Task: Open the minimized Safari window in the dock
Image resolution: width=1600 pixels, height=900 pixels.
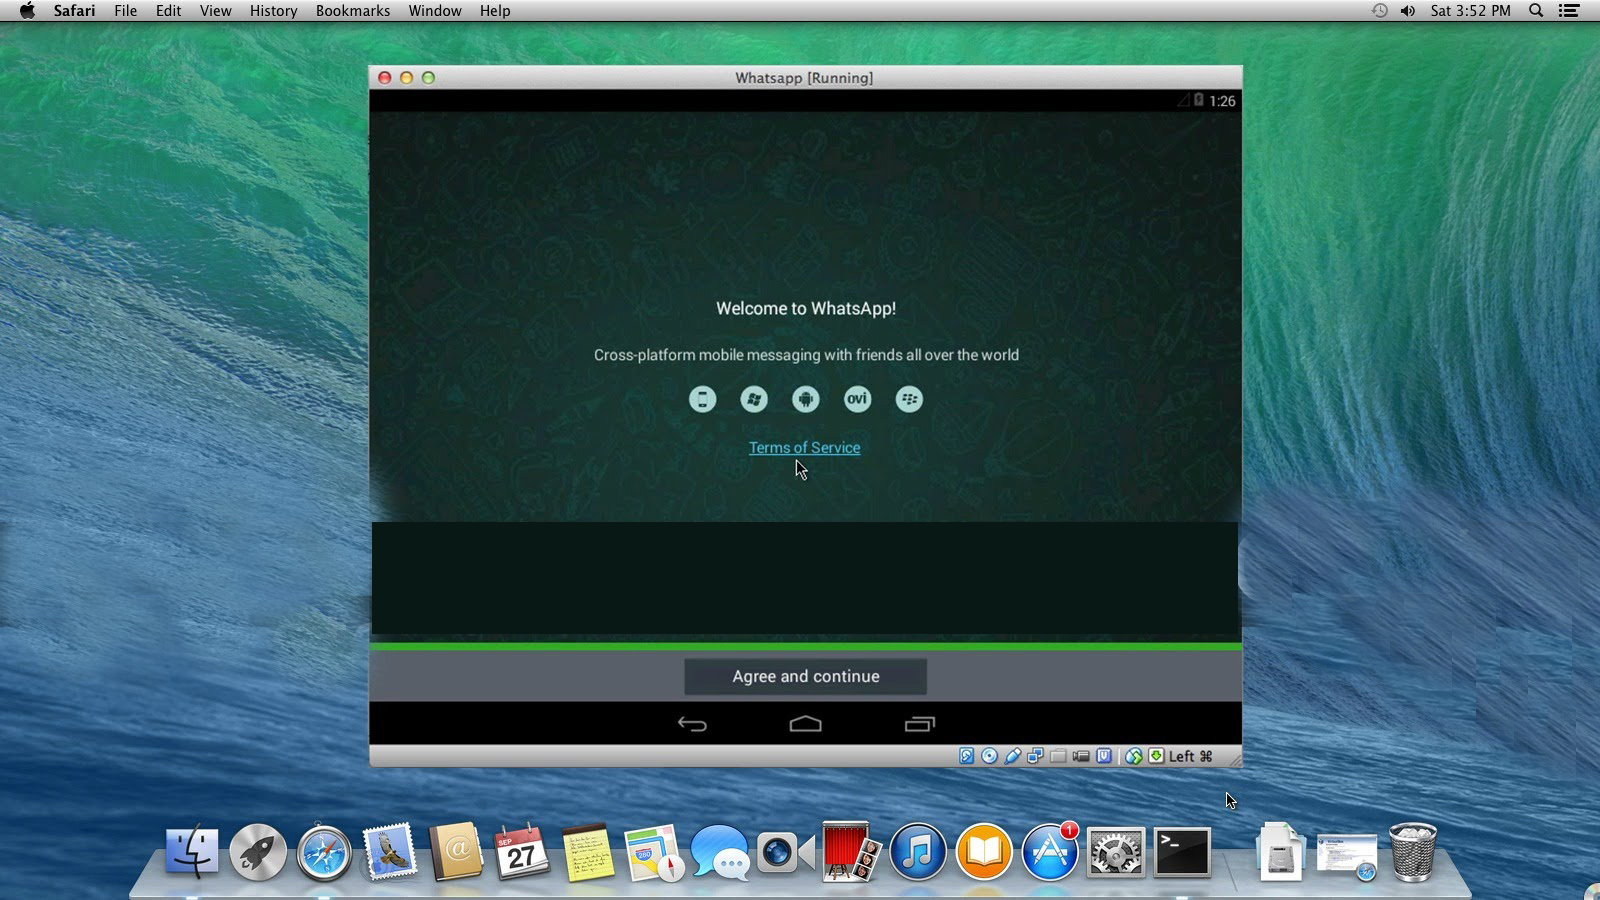Action: coord(1347,857)
